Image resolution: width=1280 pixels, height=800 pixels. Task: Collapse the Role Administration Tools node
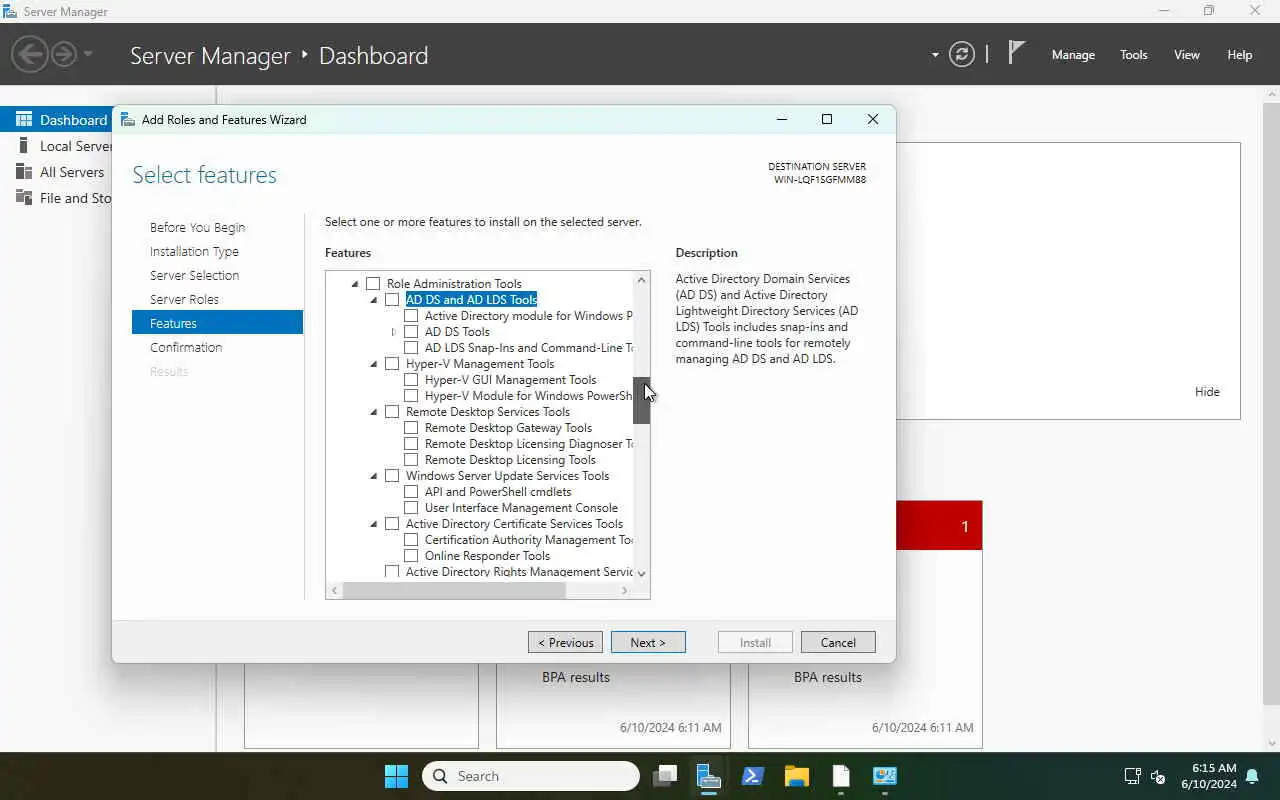(x=355, y=284)
